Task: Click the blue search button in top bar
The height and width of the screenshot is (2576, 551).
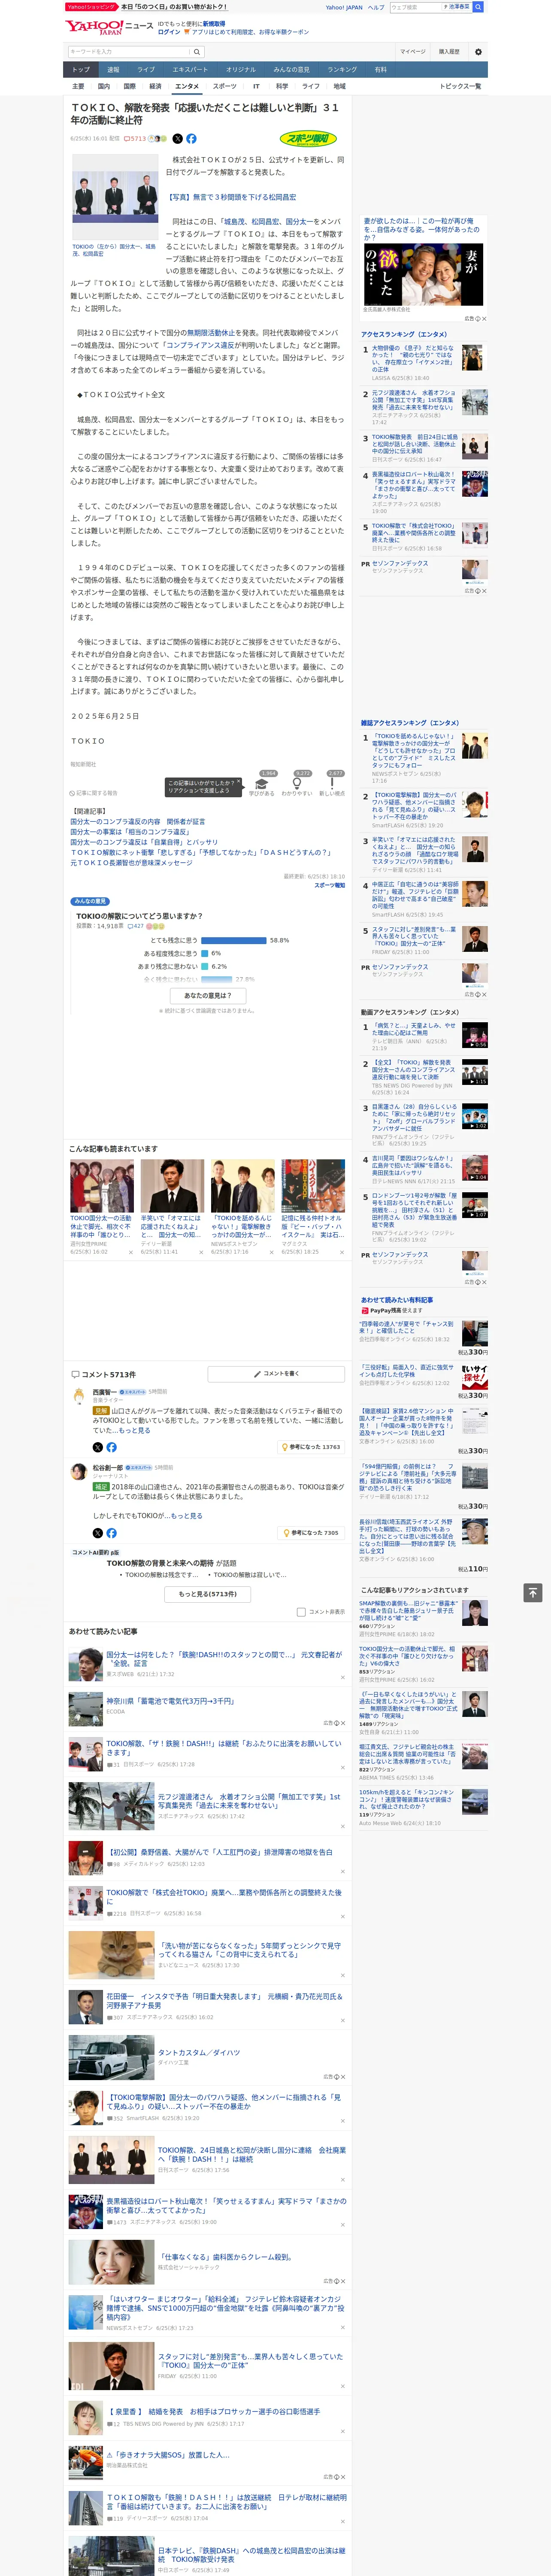Action: tap(478, 7)
